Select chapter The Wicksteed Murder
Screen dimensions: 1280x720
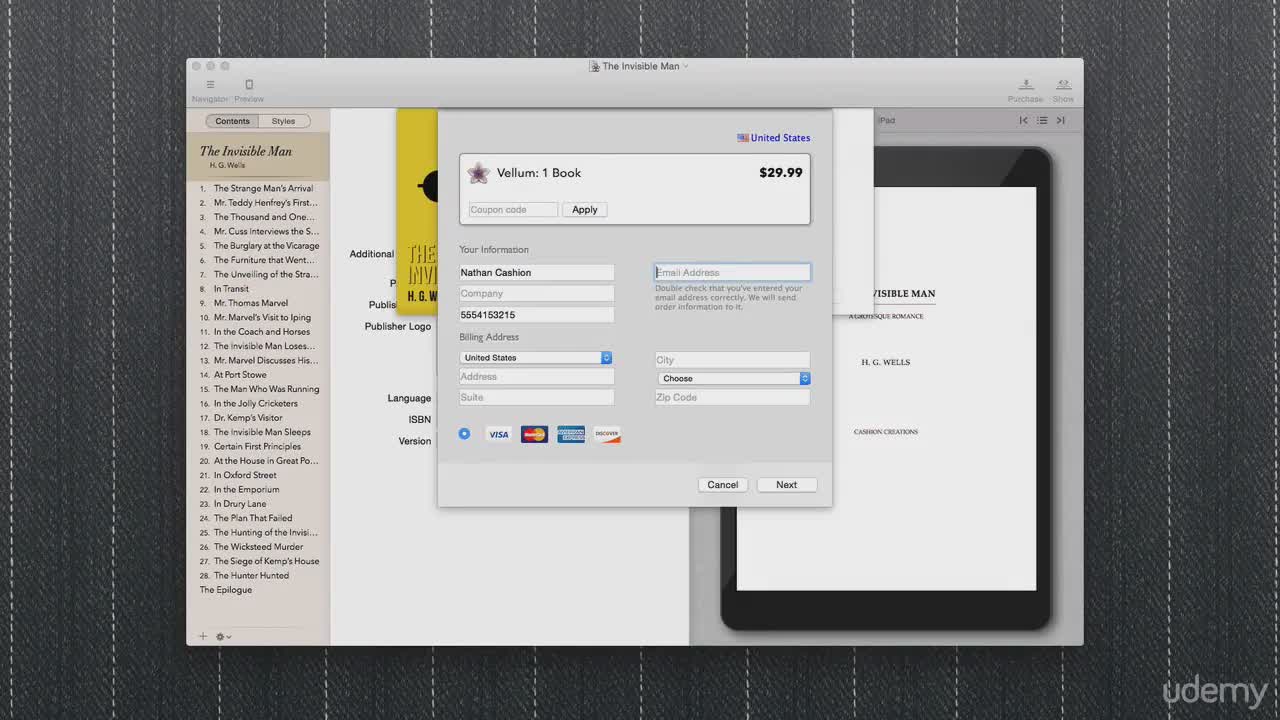click(258, 547)
